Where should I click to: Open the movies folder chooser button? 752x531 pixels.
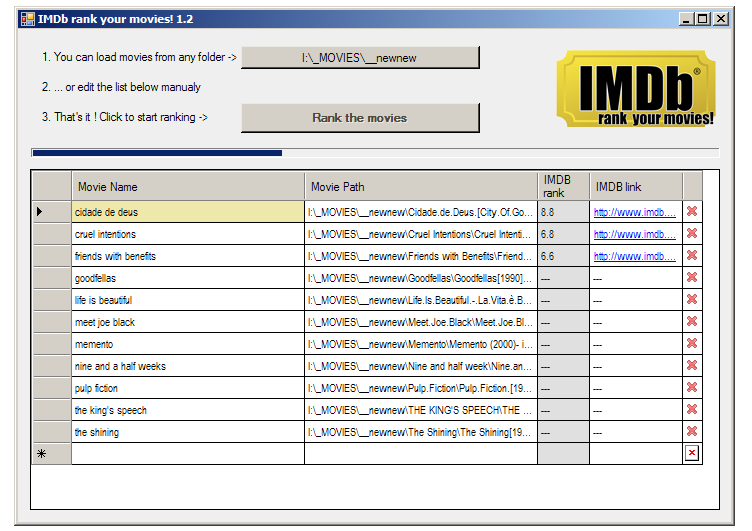coord(360,58)
